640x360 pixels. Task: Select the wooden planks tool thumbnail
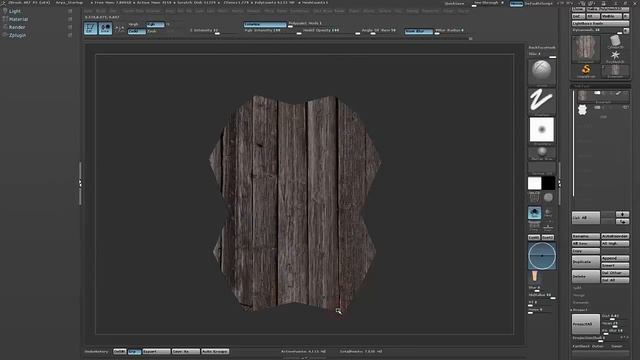coord(586,49)
